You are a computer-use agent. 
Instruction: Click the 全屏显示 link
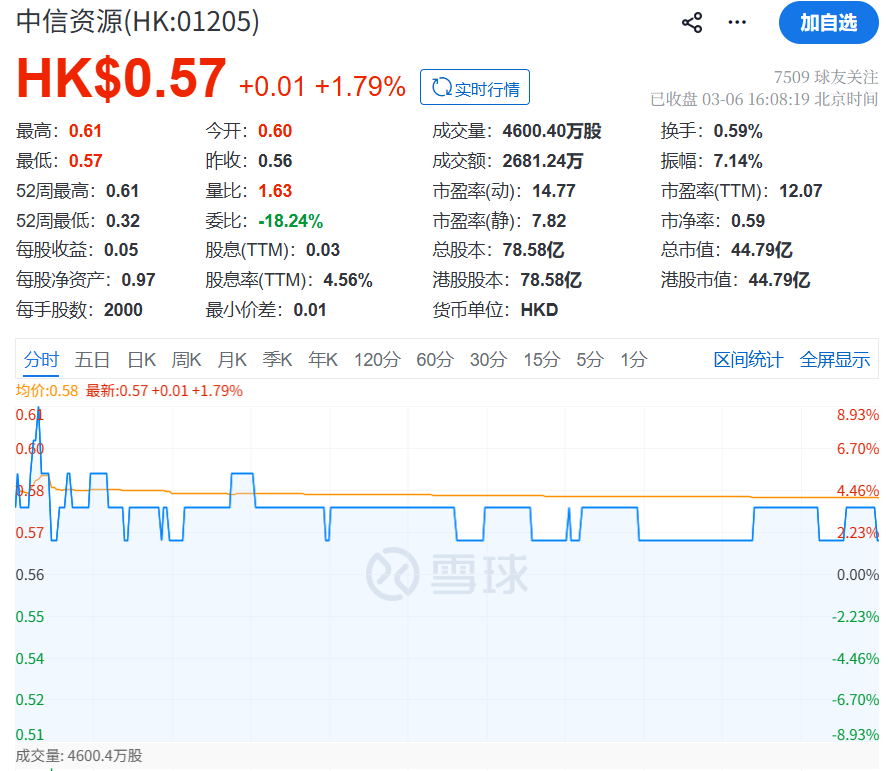point(834,360)
